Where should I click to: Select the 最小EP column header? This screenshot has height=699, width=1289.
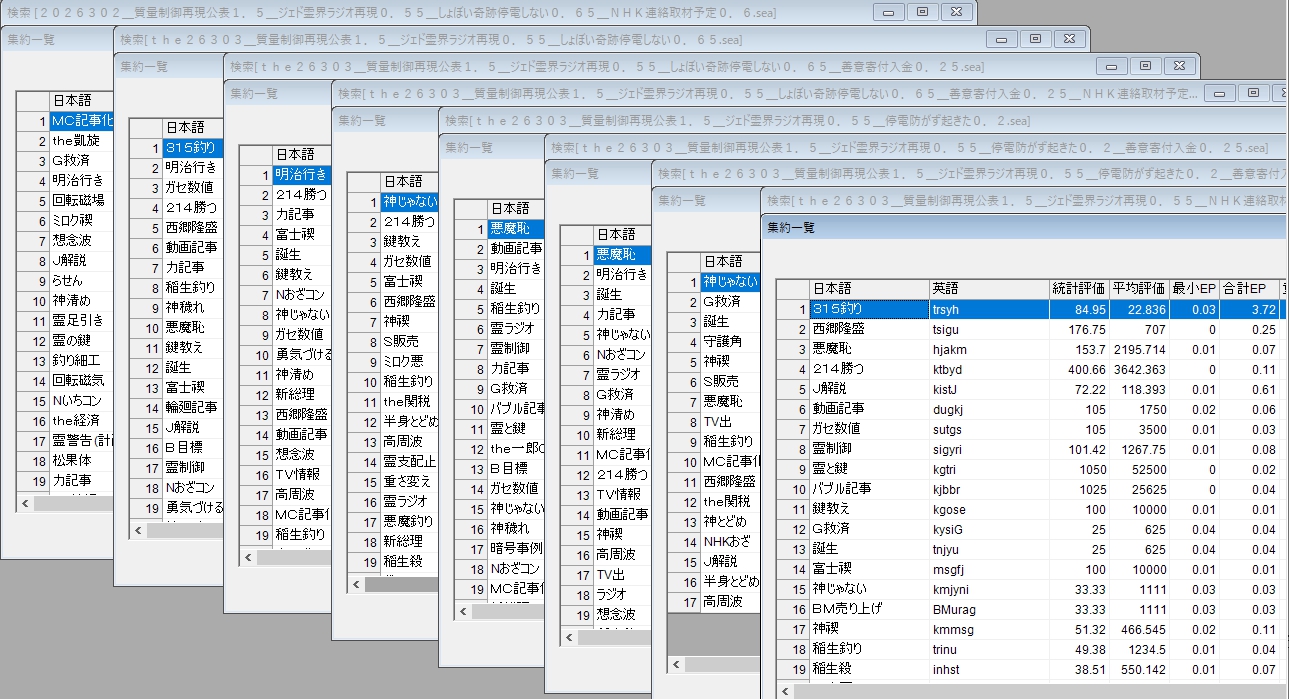(1195, 288)
